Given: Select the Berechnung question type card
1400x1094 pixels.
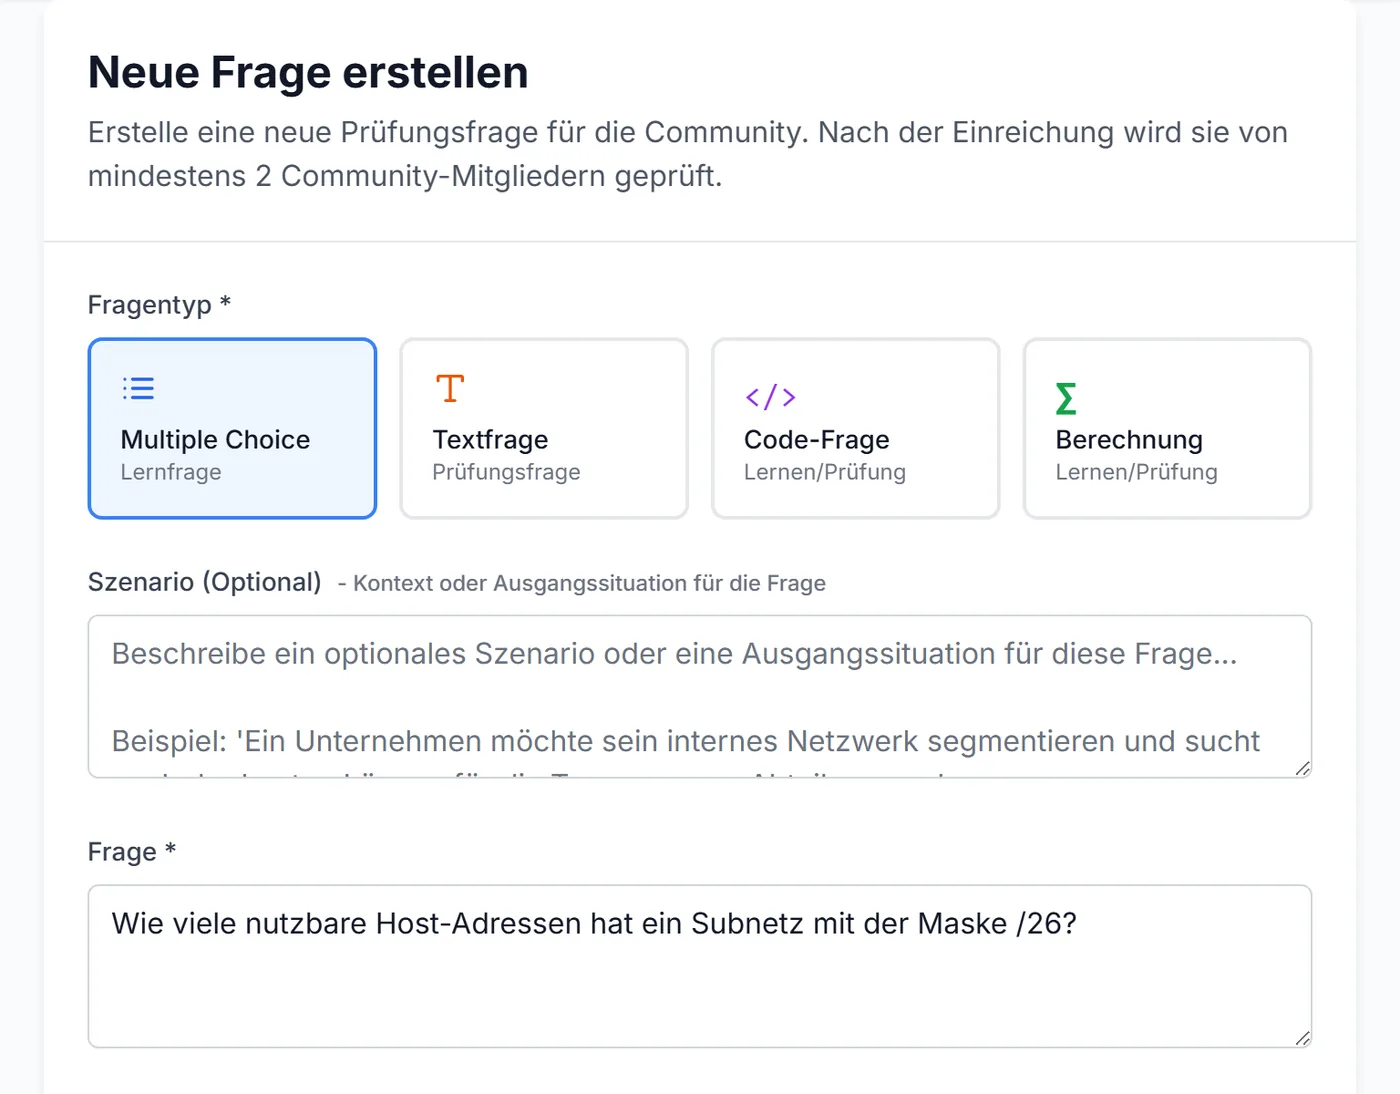Looking at the screenshot, I should [1167, 428].
